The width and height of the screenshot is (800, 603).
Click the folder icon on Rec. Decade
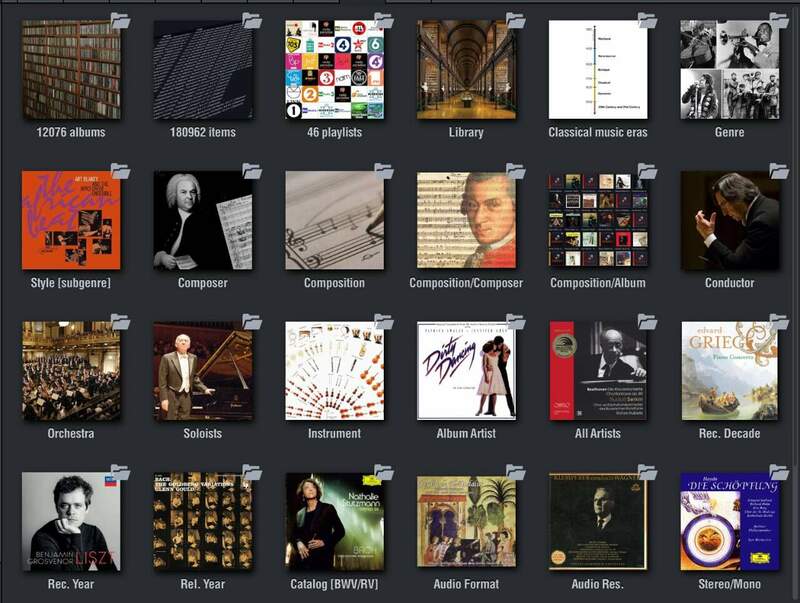(x=779, y=322)
